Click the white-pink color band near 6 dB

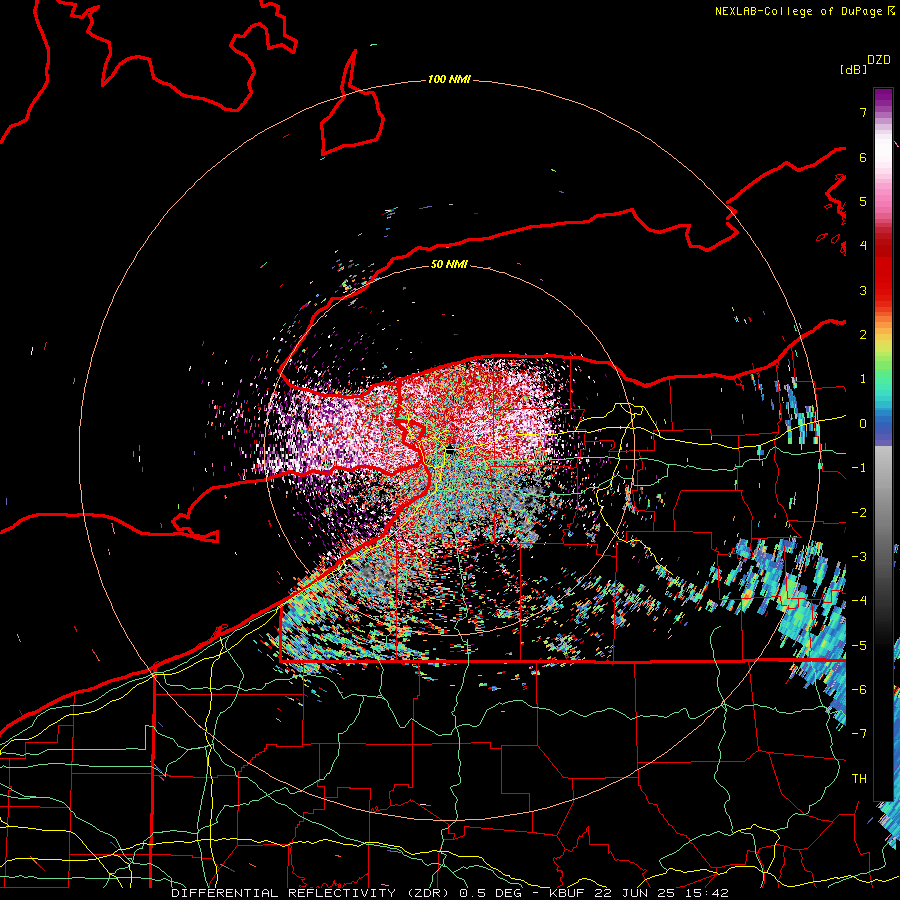(883, 157)
